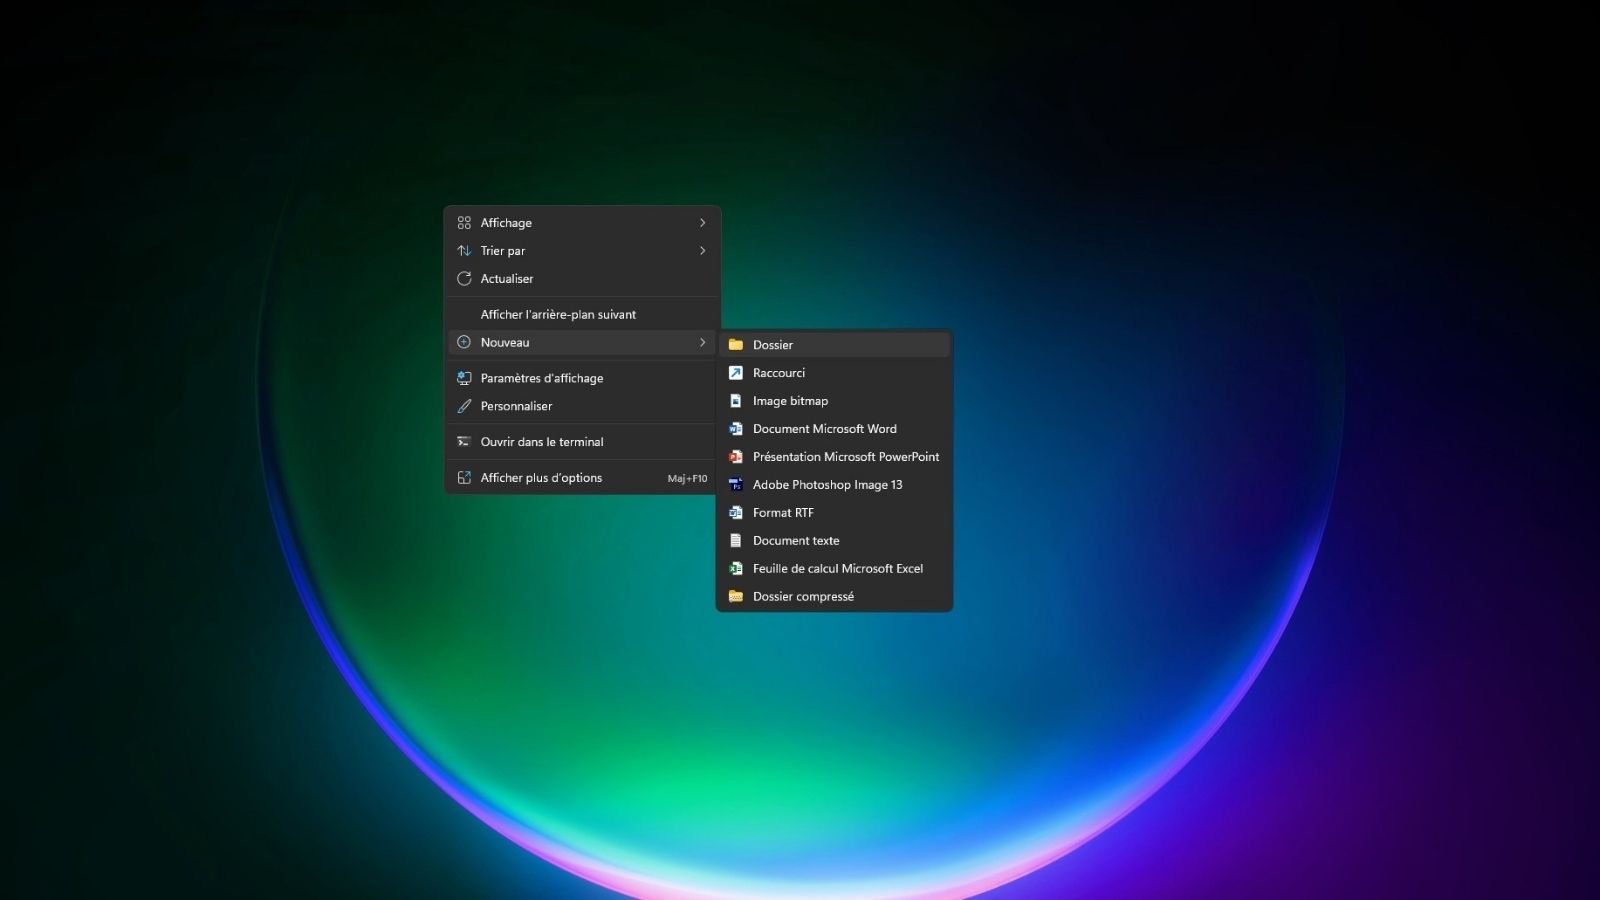Open Afficher plus d'options menu entry
Viewport: 1600px width, 900px height.
pos(541,477)
